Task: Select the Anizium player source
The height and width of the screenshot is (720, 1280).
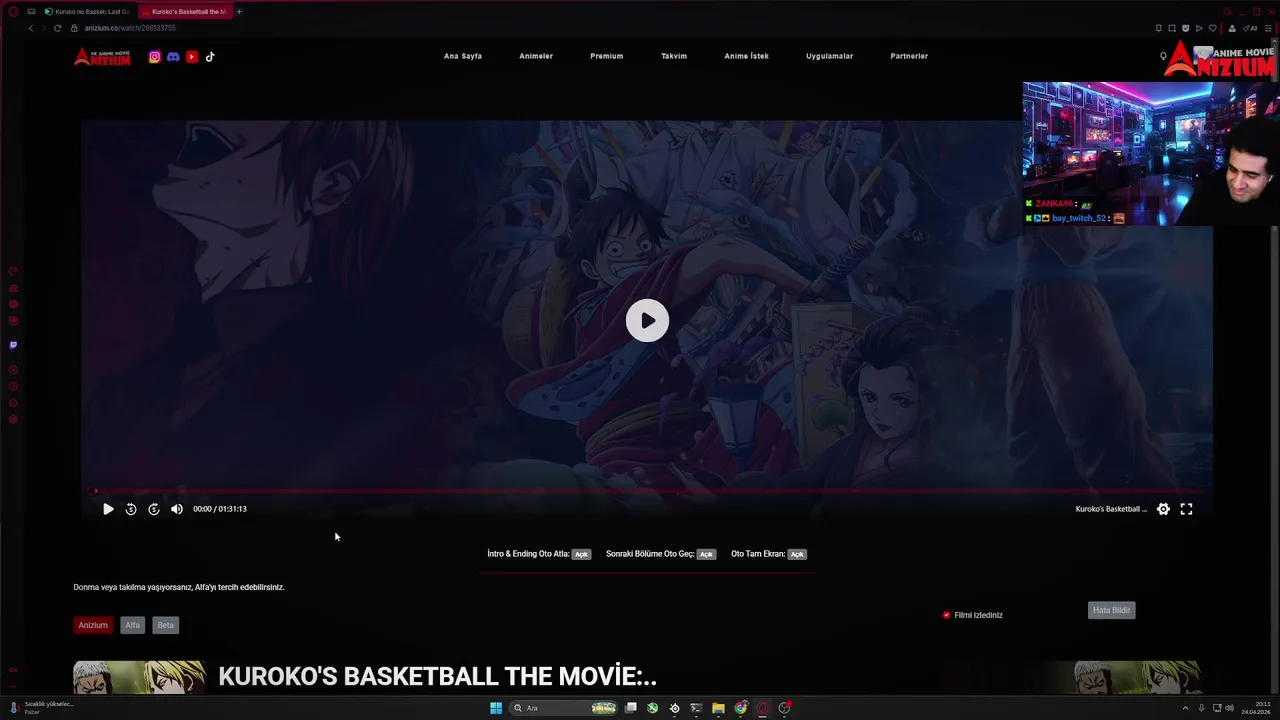Action: [x=93, y=625]
